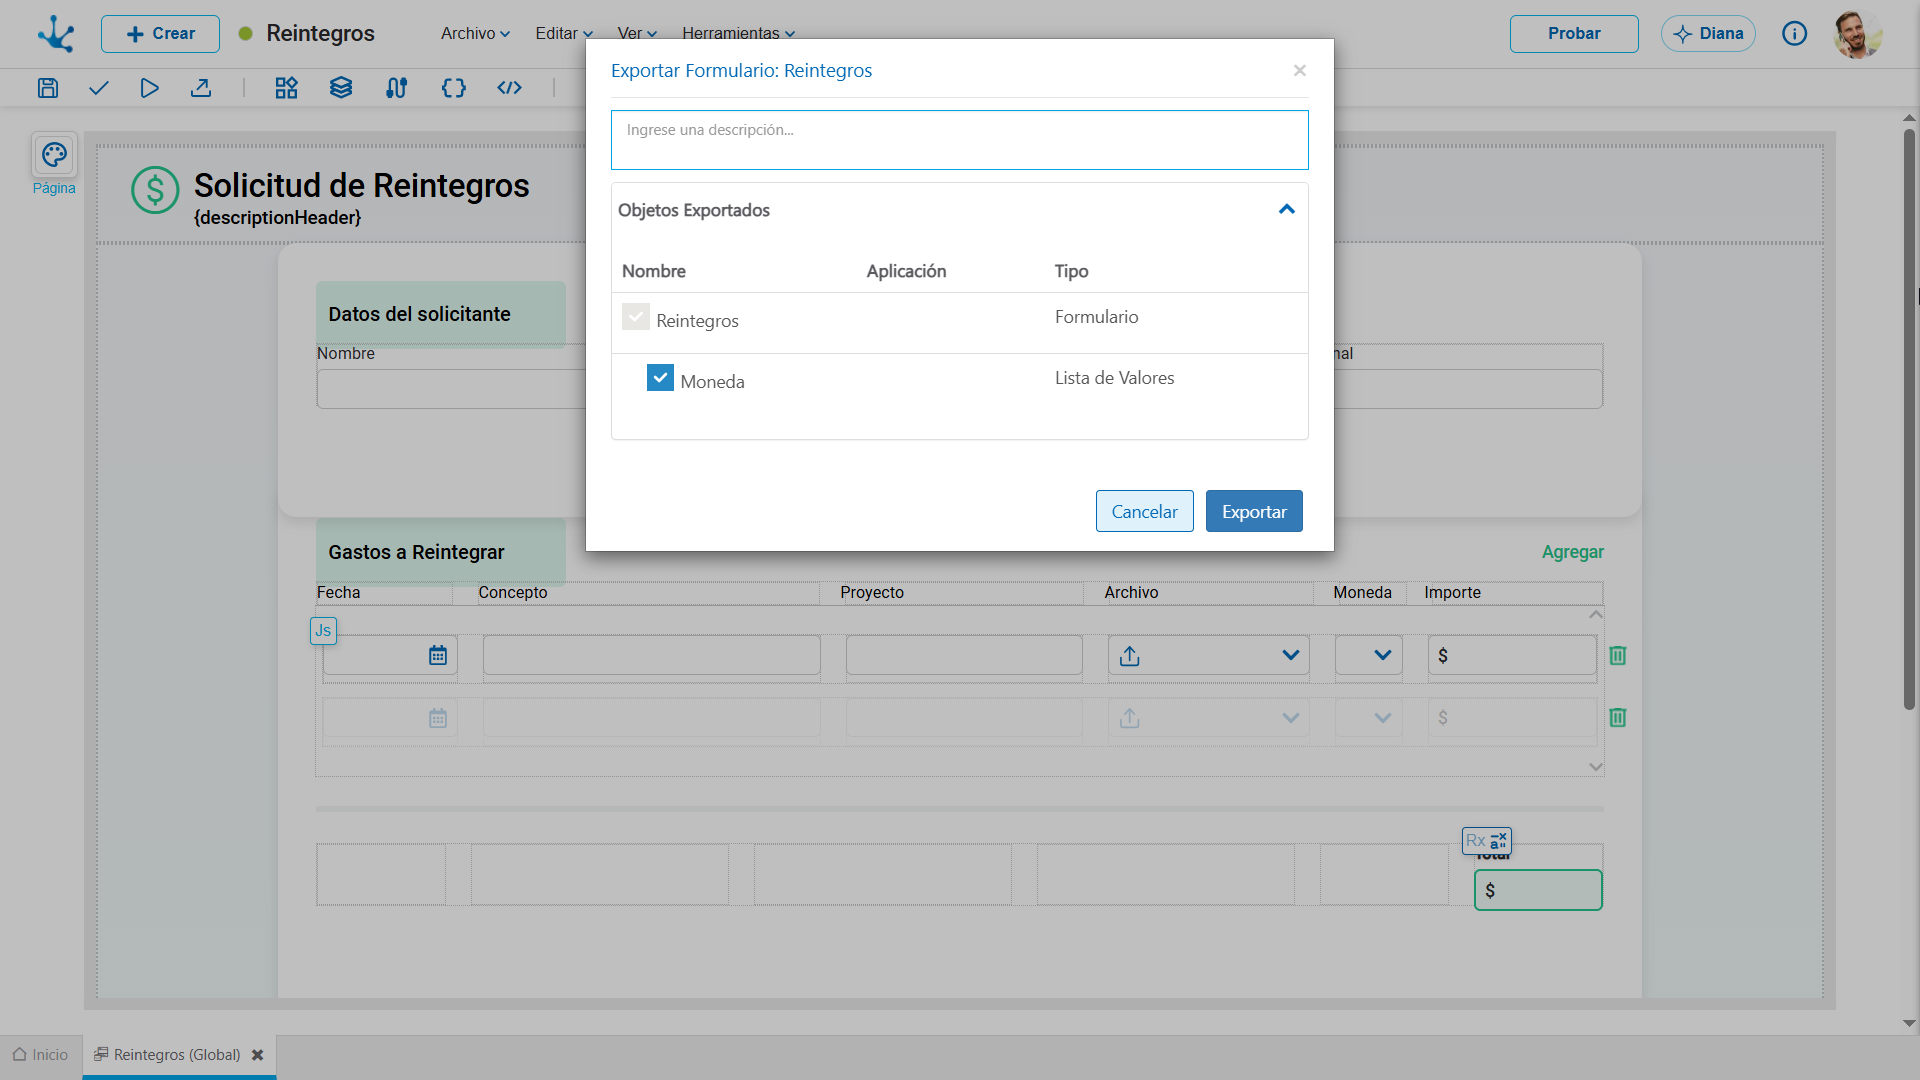Click upload icon in first Archivo row
Viewport: 1920px width, 1080px height.
coord(1130,656)
